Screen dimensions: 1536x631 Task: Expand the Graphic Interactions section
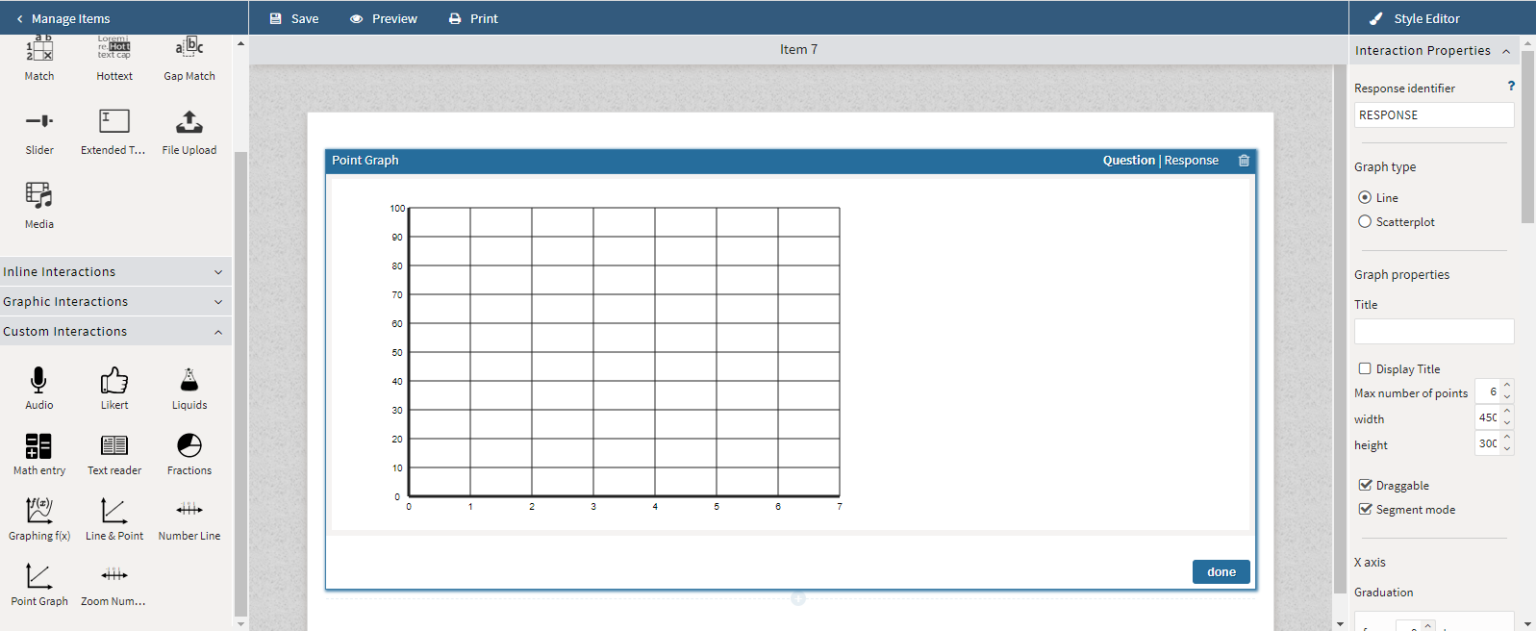tap(115, 301)
